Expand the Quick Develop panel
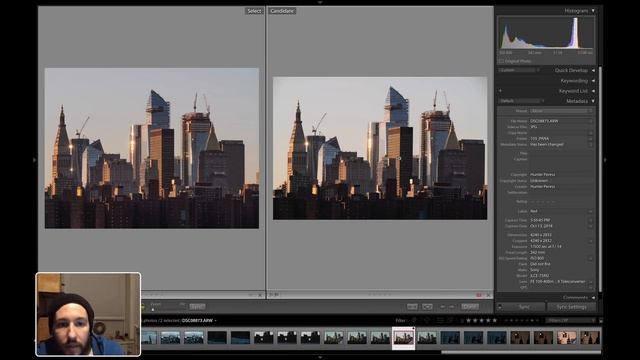 (x=593, y=70)
